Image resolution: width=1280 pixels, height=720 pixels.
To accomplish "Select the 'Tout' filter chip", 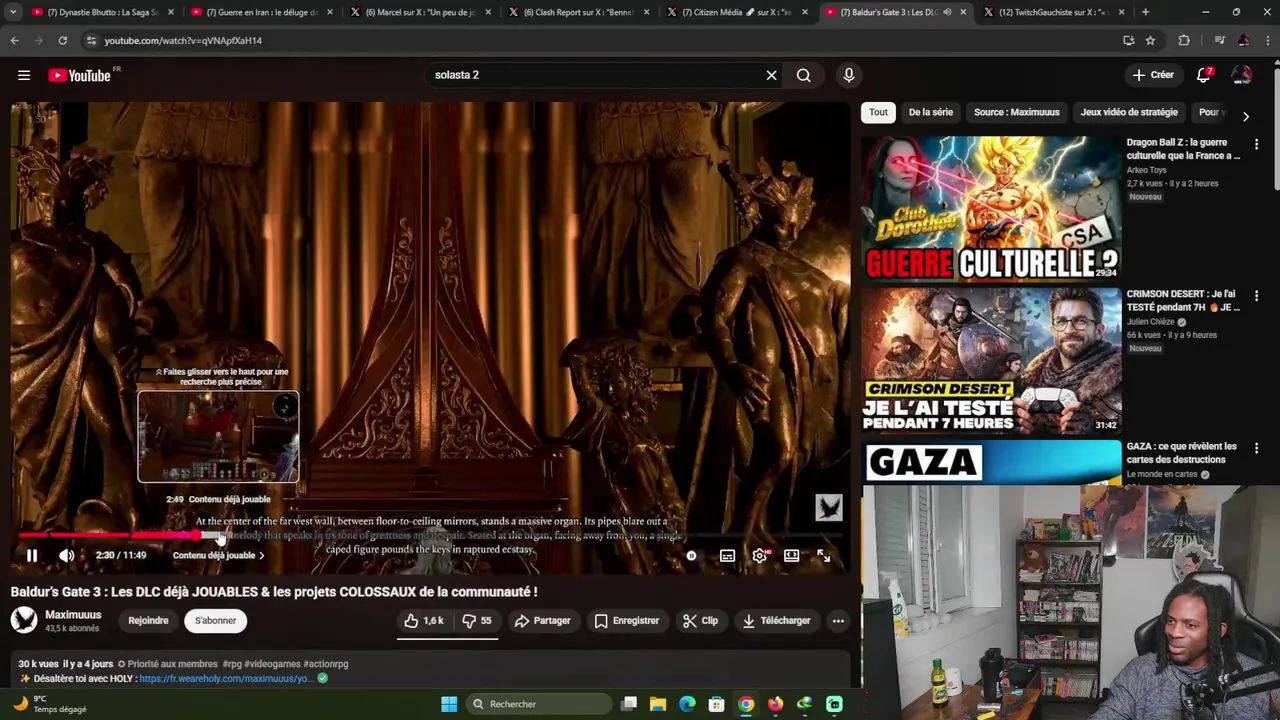I will (x=878, y=112).
